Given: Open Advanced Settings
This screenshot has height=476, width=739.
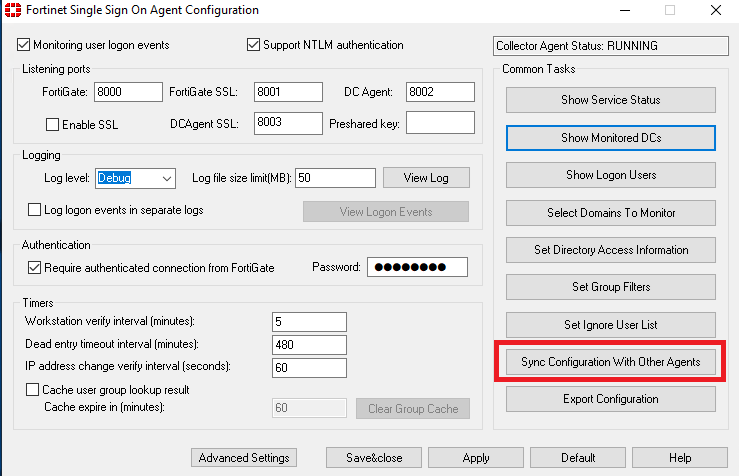Looking at the screenshot, I should (x=244, y=458).
